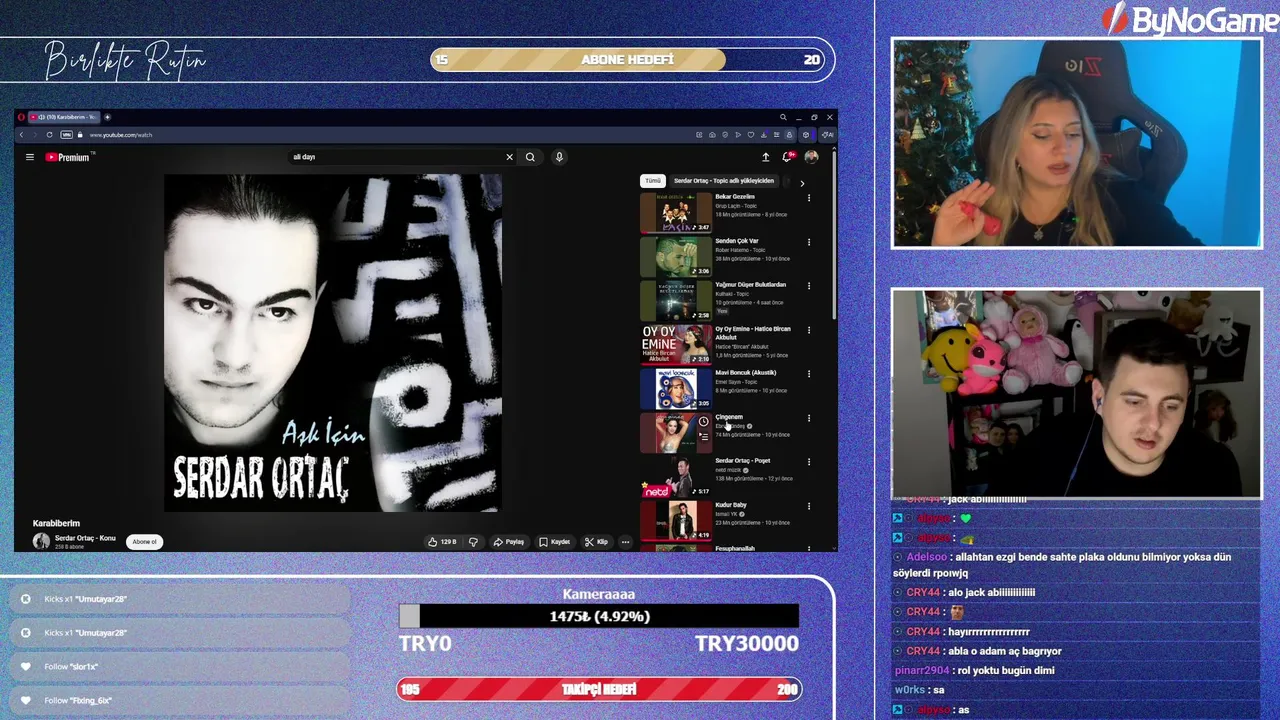Open options menu for Bekar Gezelim
The width and height of the screenshot is (1280, 720).
809,198
